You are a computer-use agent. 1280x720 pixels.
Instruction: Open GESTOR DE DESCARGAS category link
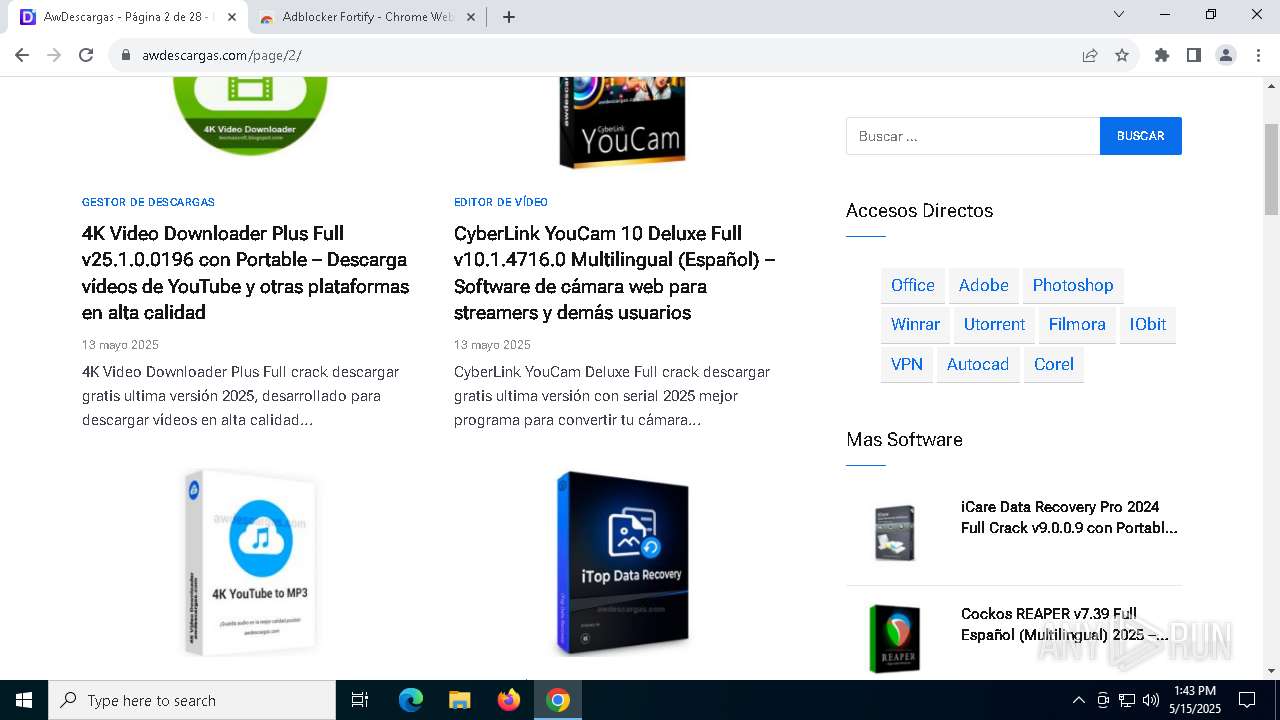point(148,202)
